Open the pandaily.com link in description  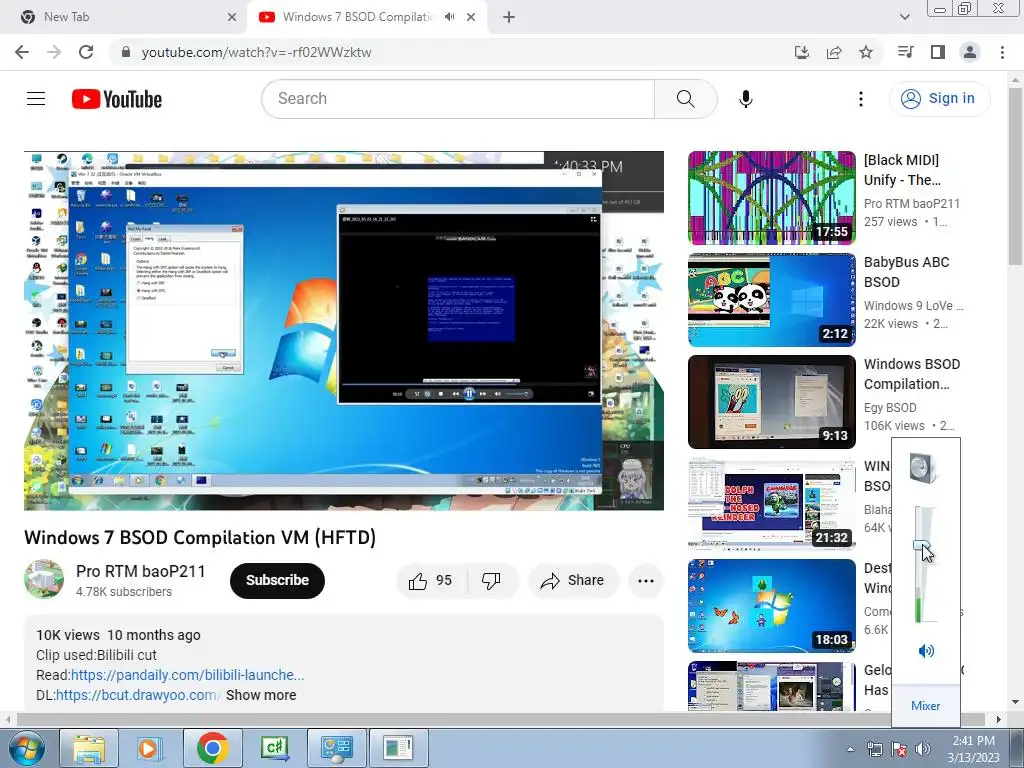click(x=187, y=675)
